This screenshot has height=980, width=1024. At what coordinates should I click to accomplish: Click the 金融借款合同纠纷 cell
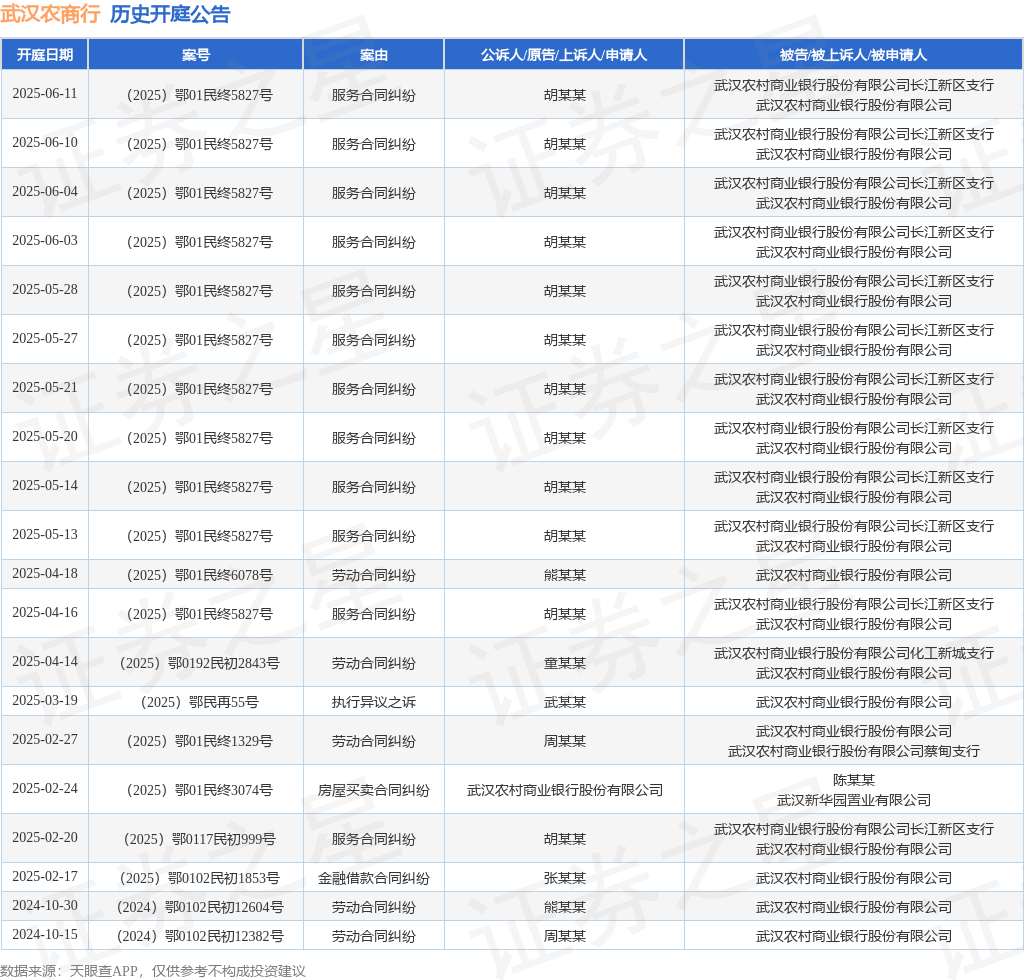[374, 878]
